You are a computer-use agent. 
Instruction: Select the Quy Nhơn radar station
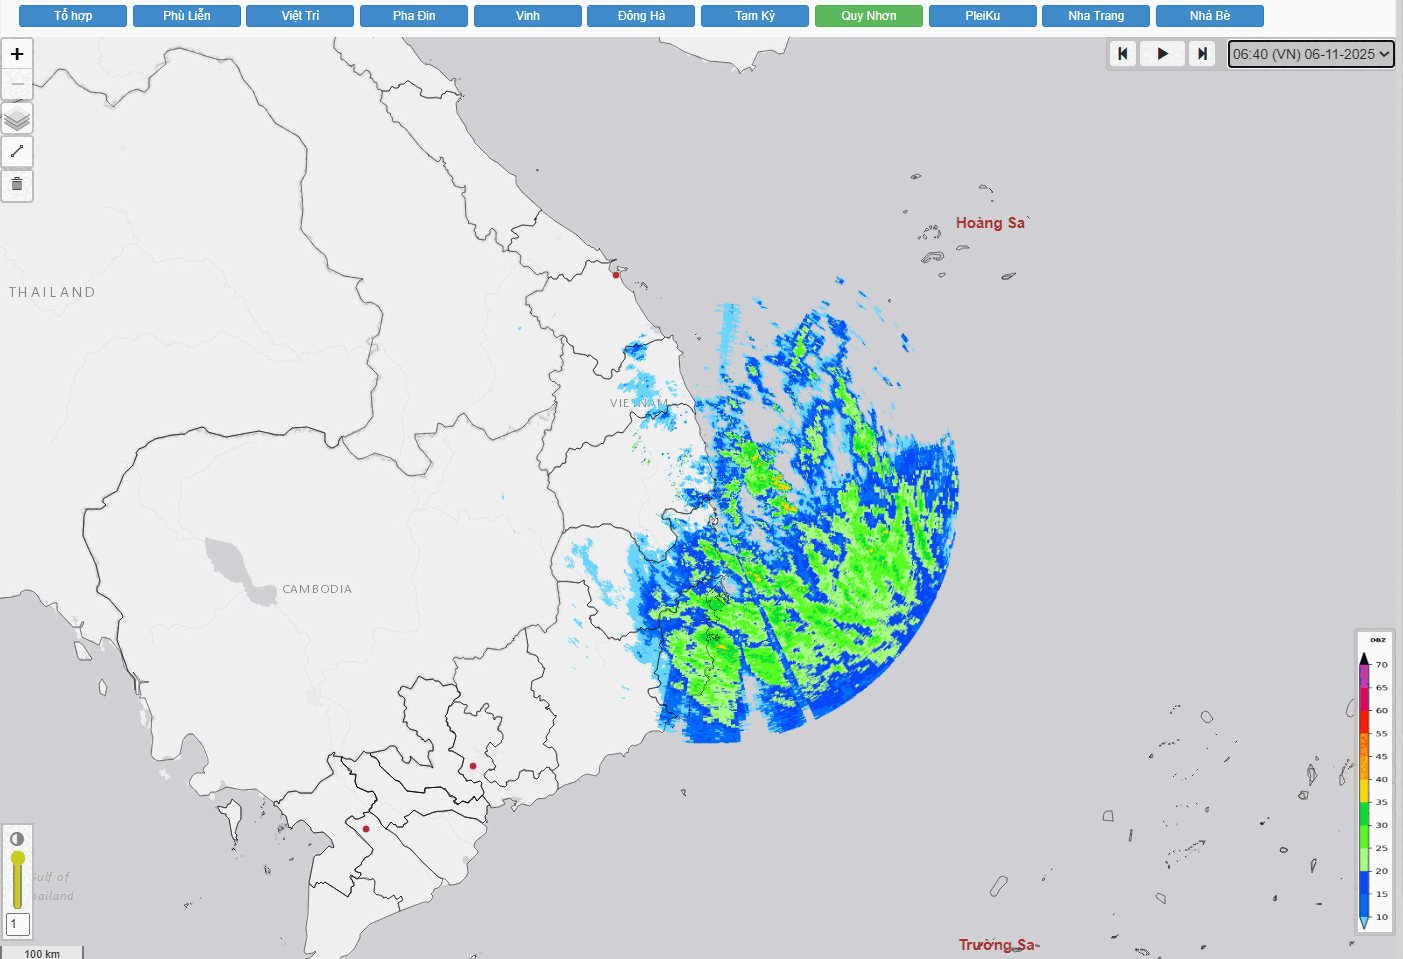868,16
